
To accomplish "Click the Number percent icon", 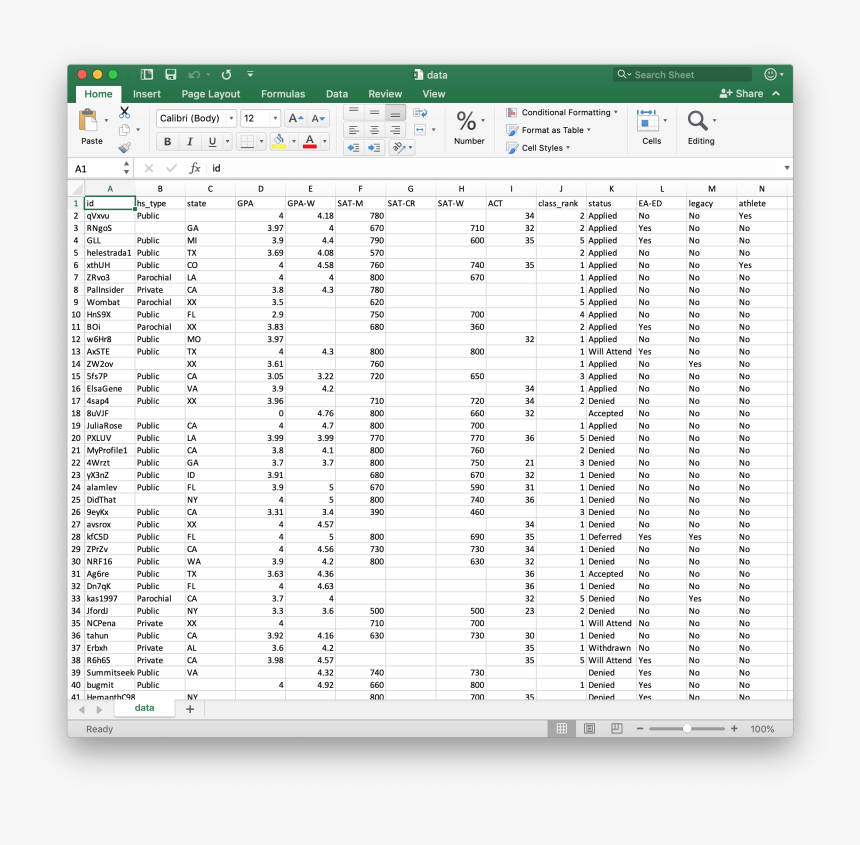I will [466, 121].
